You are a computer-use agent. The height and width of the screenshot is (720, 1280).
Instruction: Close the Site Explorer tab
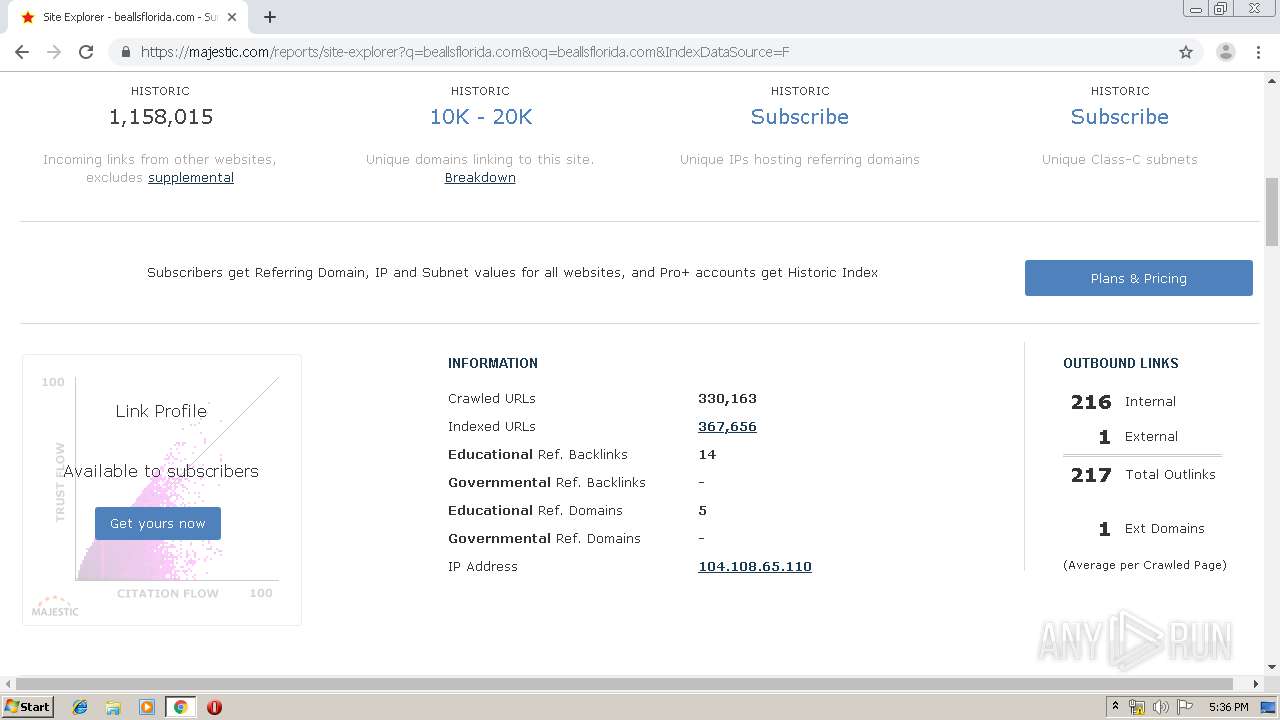point(232,17)
